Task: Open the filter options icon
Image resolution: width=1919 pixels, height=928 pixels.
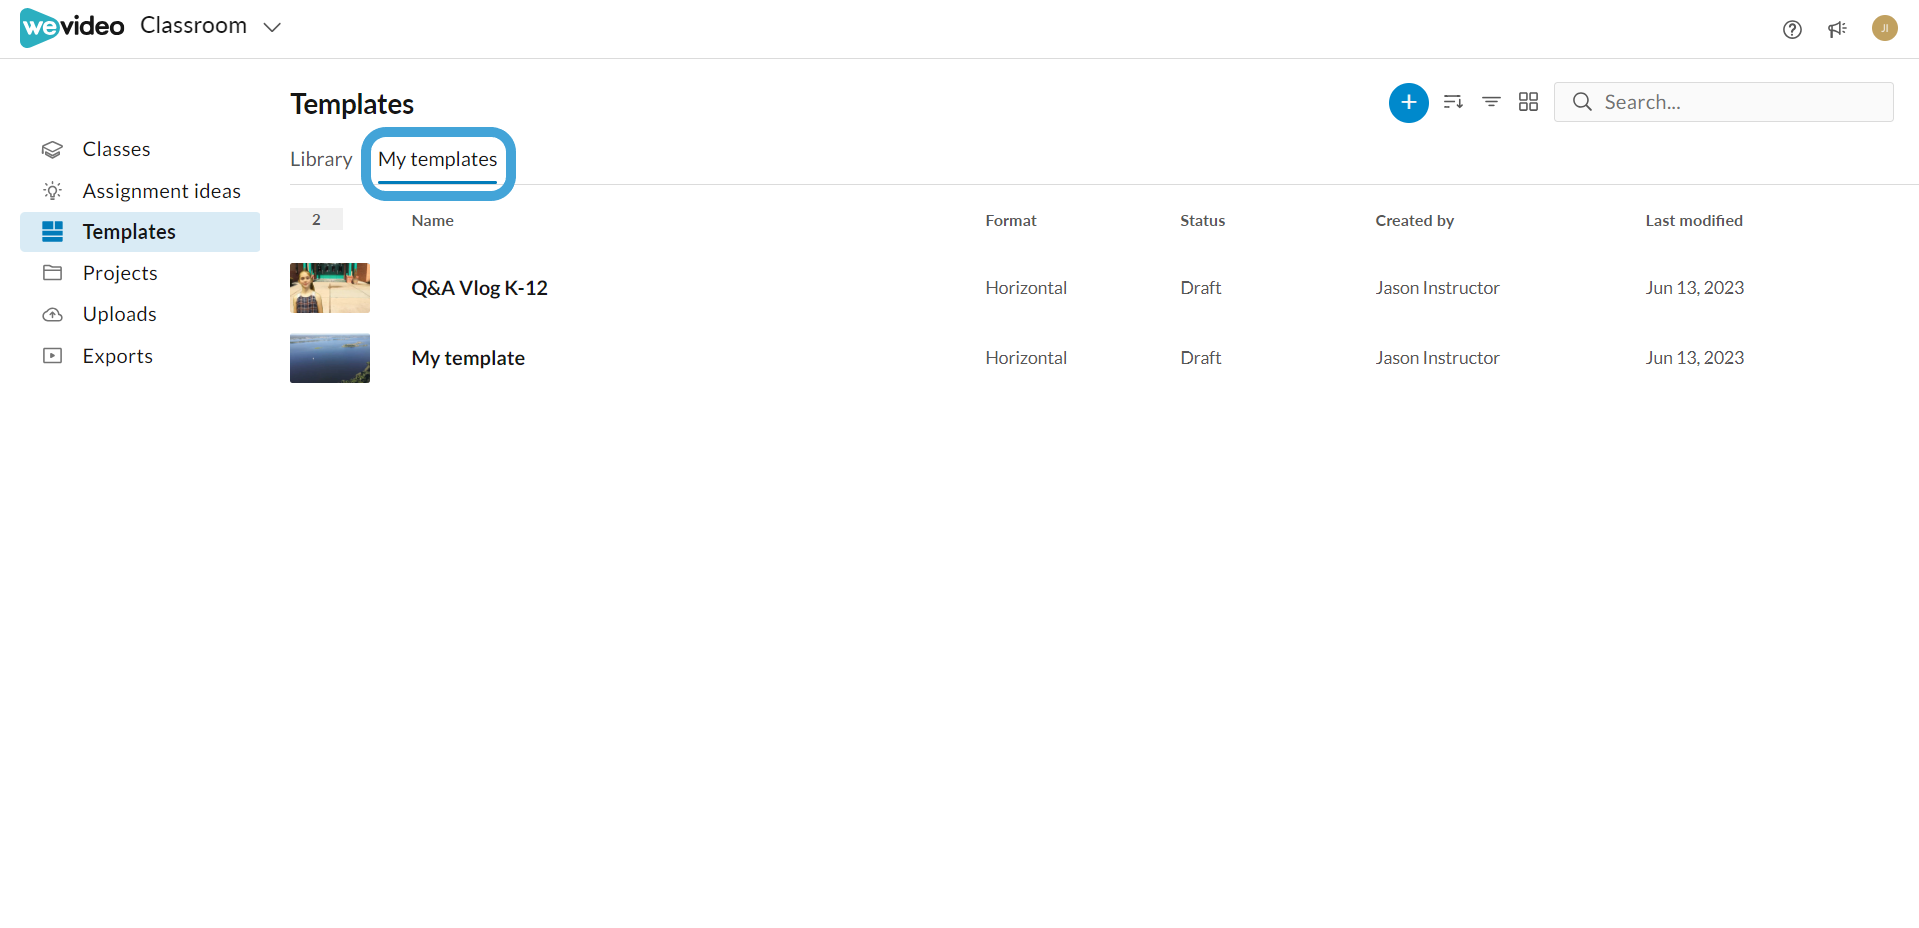Action: click(x=1490, y=102)
